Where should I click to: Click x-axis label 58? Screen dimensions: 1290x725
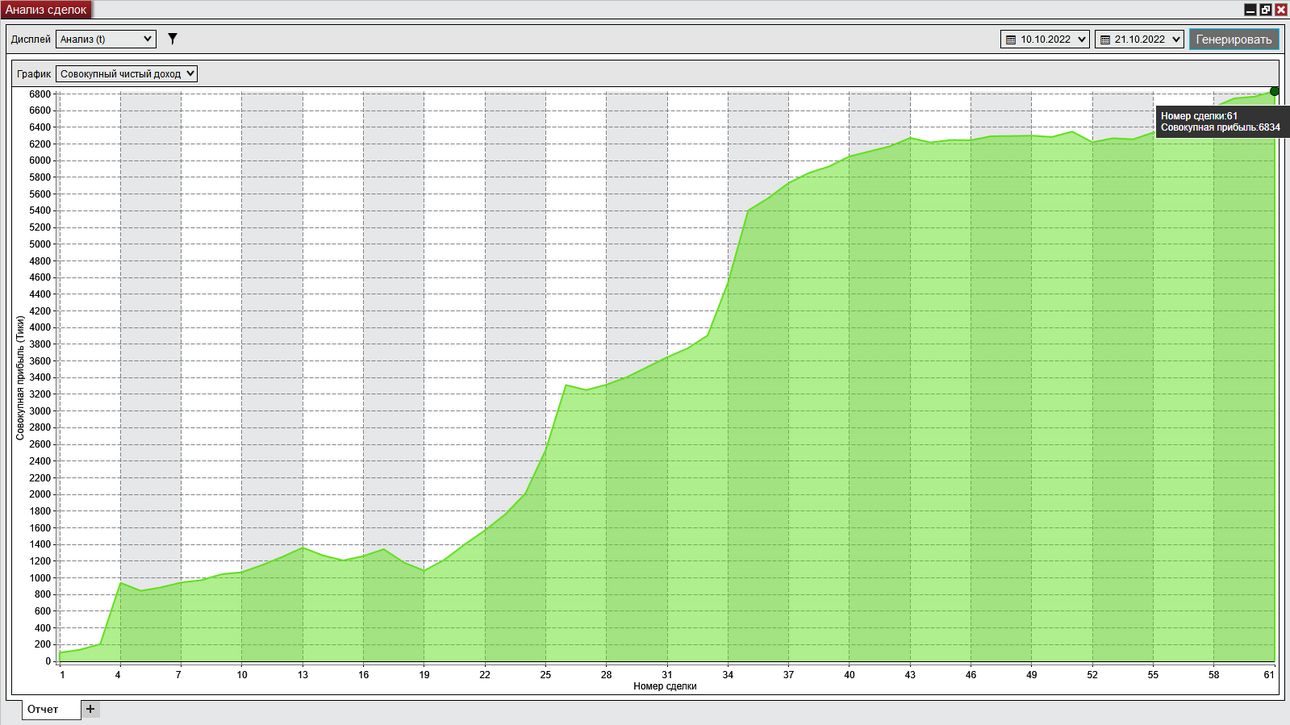pos(1213,675)
